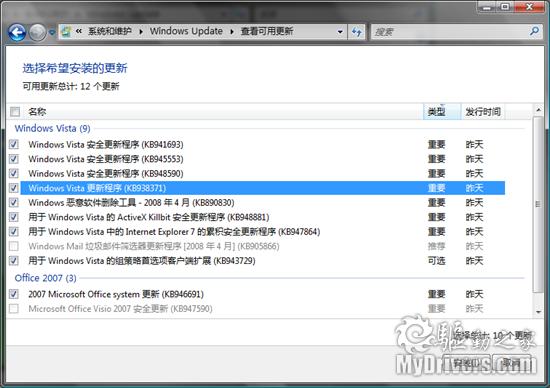Maximize the update window
Viewport: 550px width, 388px height.
coord(504,6)
